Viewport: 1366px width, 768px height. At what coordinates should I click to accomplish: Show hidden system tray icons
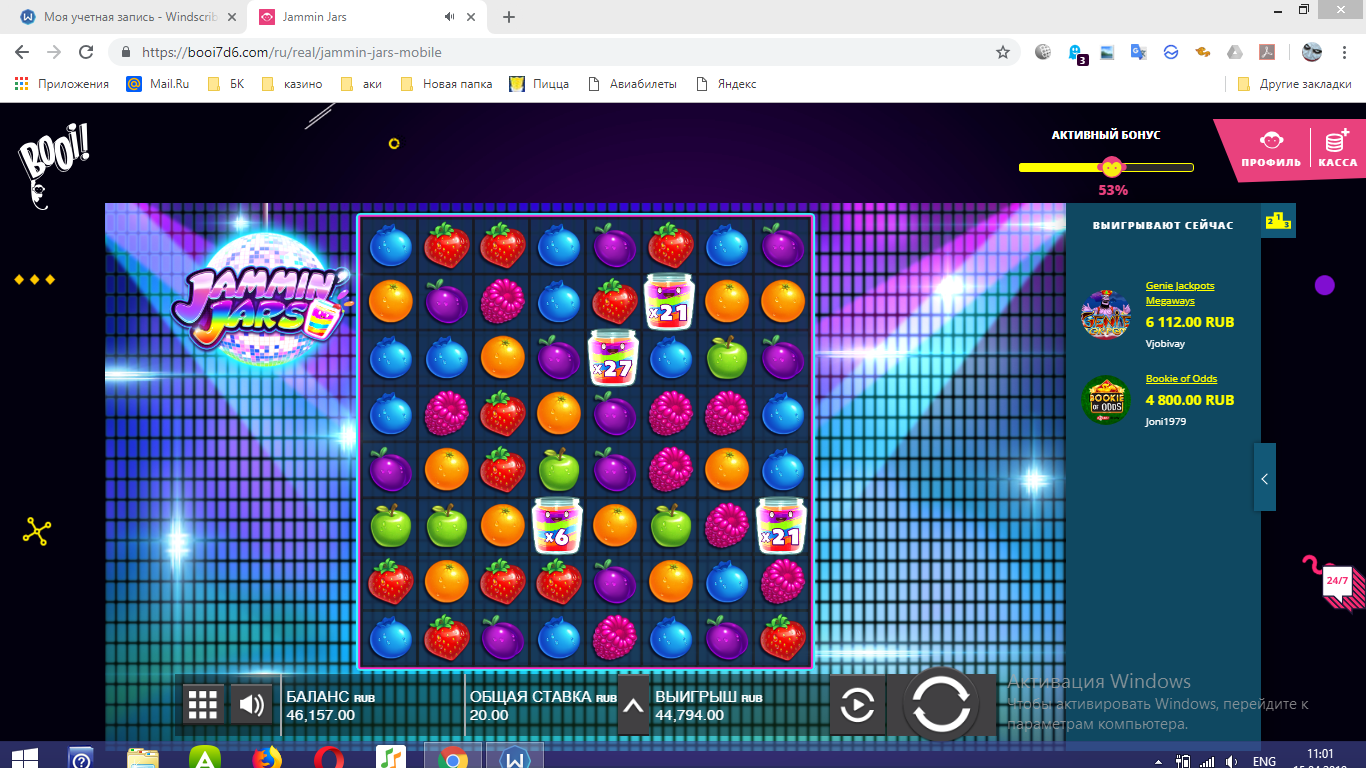(x=1160, y=761)
